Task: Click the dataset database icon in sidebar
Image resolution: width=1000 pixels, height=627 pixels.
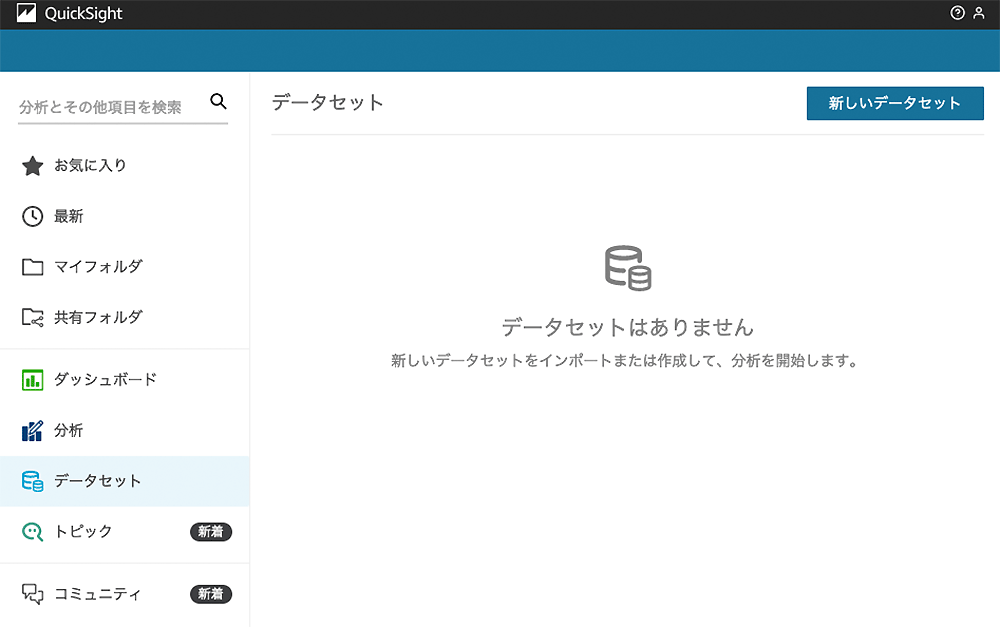Action: pos(33,481)
